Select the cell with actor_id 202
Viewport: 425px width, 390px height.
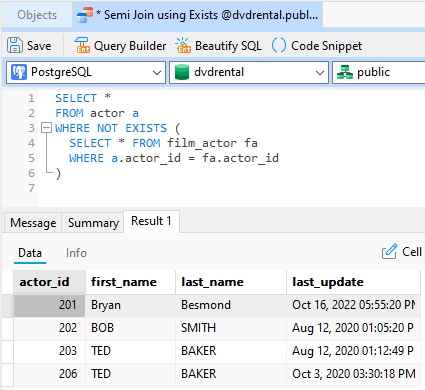pyautogui.click(x=49, y=328)
